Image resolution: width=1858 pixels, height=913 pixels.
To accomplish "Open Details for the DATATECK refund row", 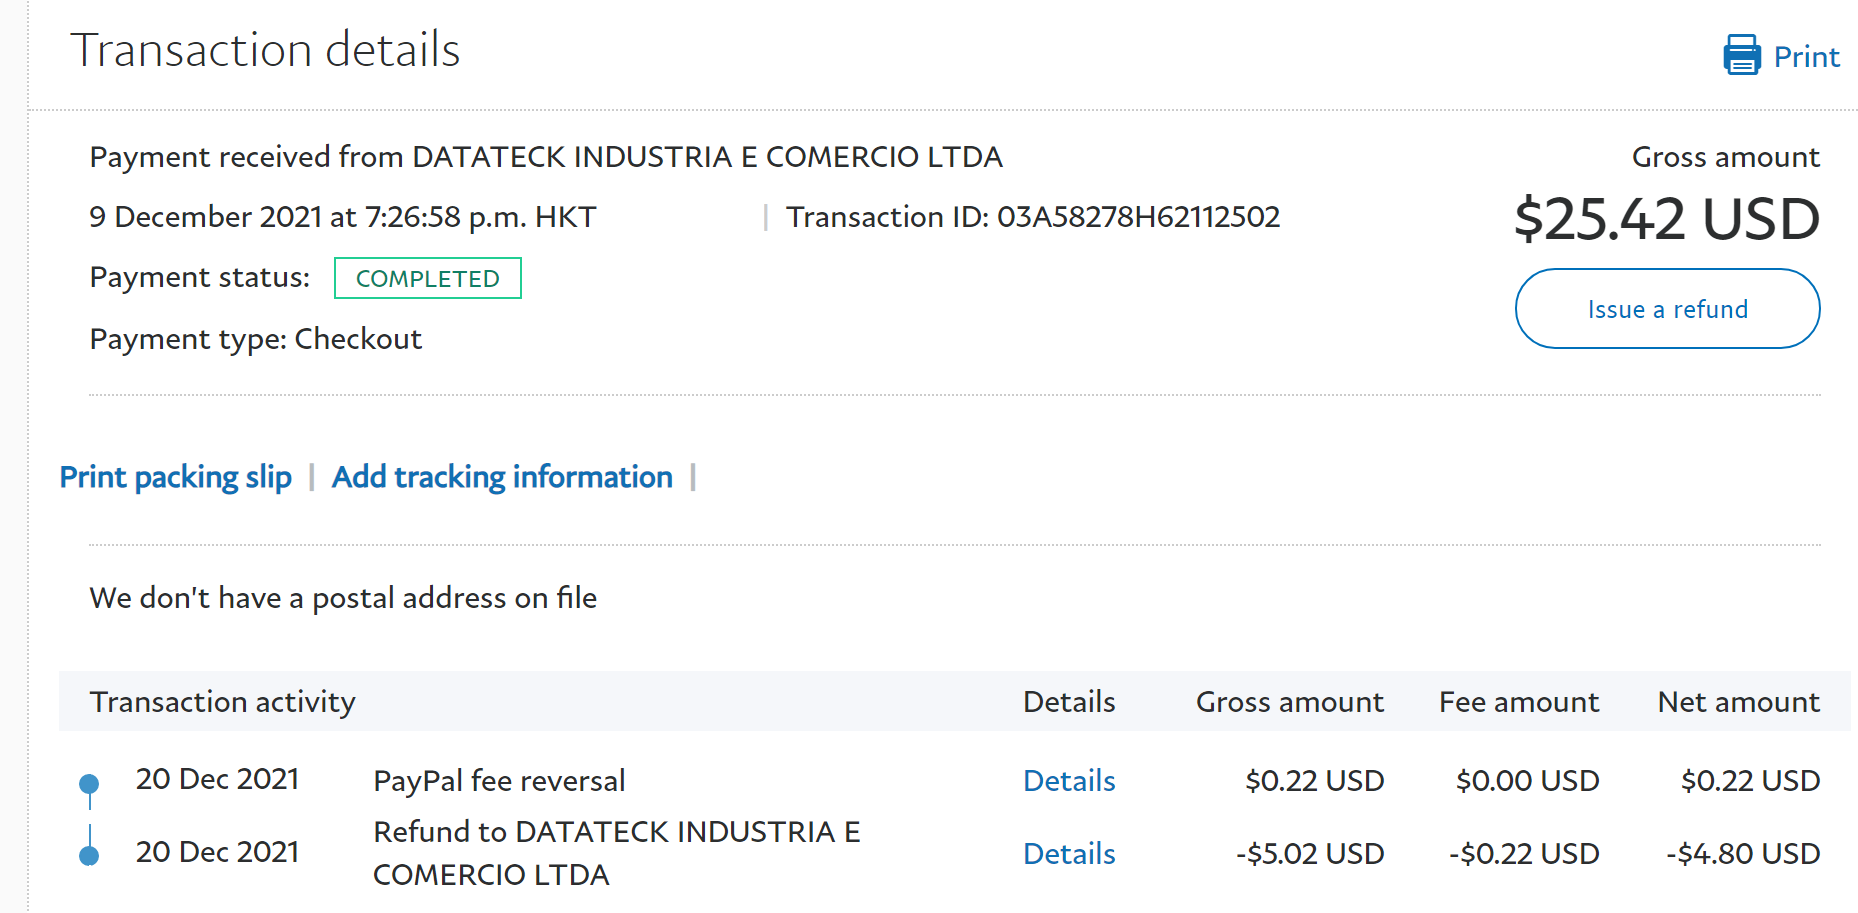I will 1068,854.
